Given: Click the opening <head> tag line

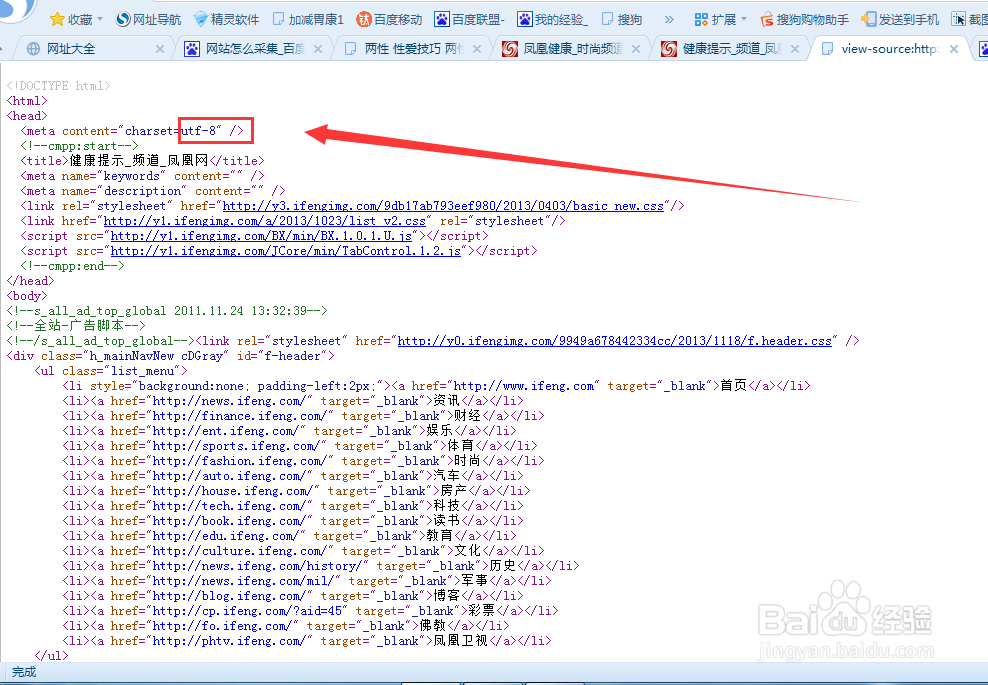Looking at the screenshot, I should click(27, 116).
